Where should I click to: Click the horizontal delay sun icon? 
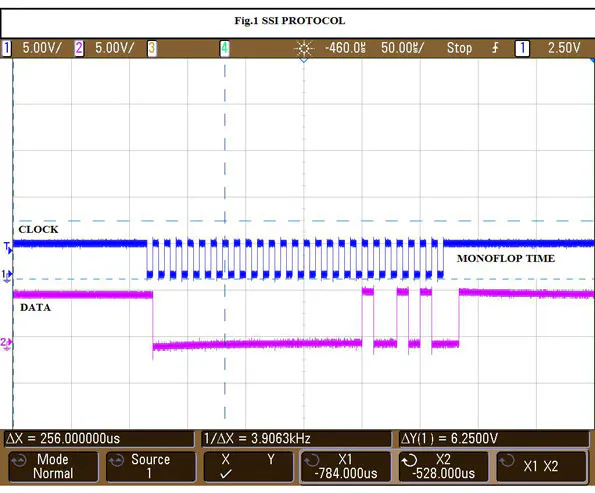[304, 49]
